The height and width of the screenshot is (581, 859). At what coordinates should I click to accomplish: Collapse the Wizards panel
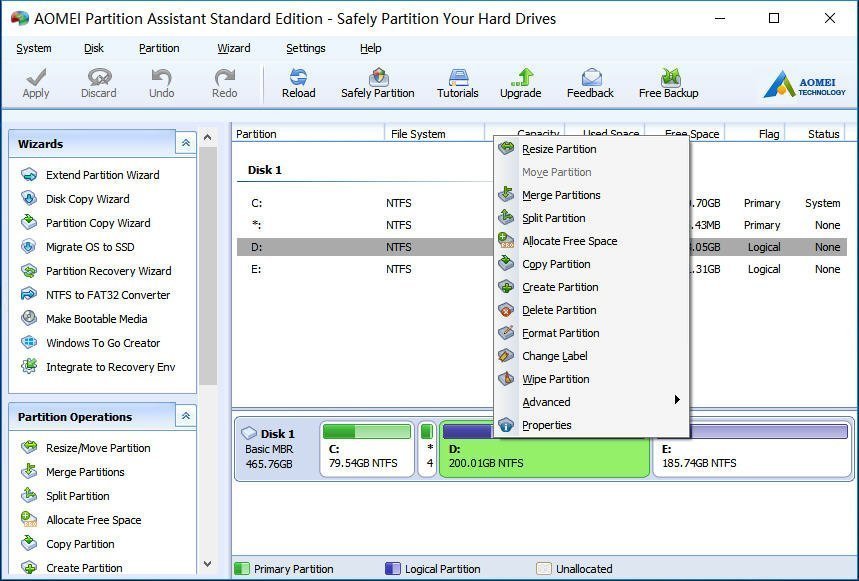click(186, 143)
